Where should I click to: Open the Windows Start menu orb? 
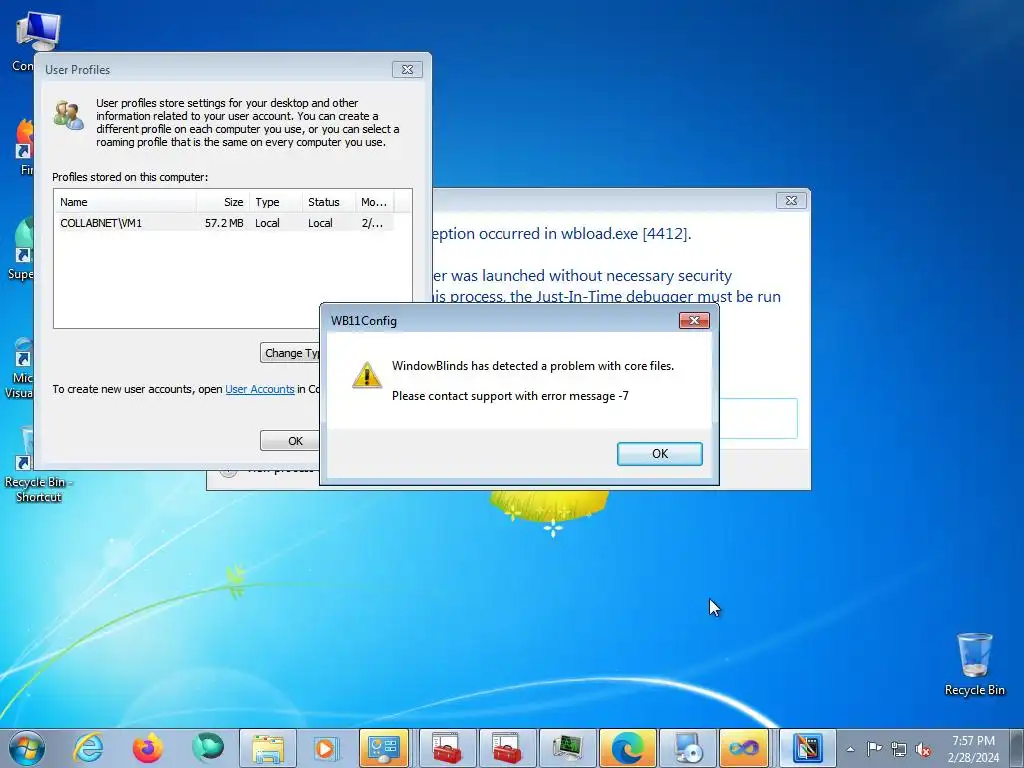(x=27, y=748)
